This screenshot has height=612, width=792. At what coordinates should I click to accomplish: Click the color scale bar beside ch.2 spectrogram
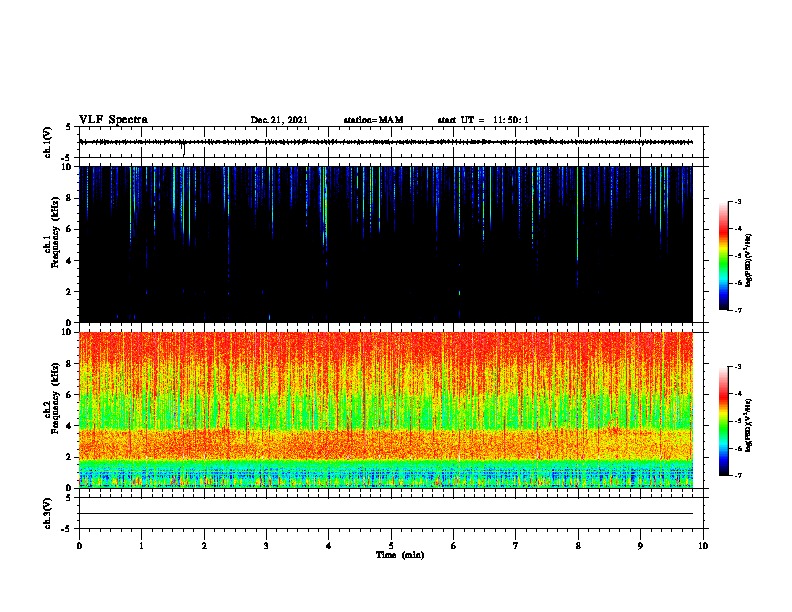[724, 421]
